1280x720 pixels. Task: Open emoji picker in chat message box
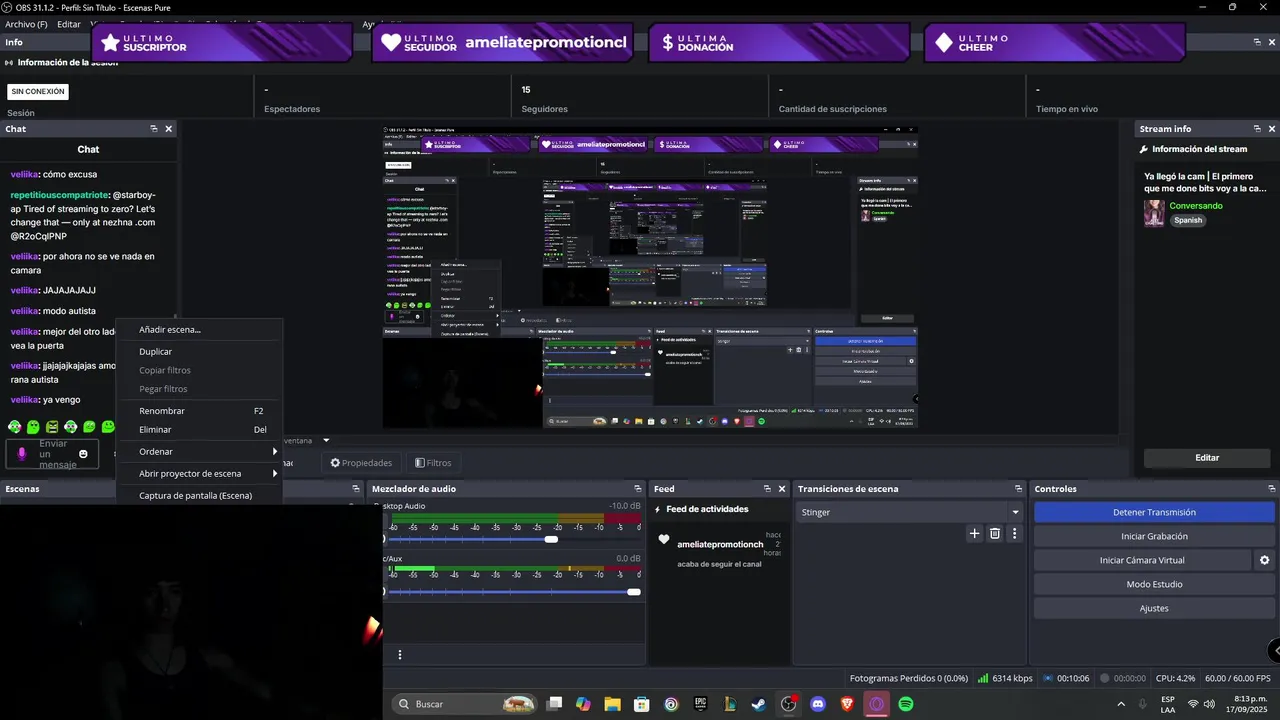[83, 454]
